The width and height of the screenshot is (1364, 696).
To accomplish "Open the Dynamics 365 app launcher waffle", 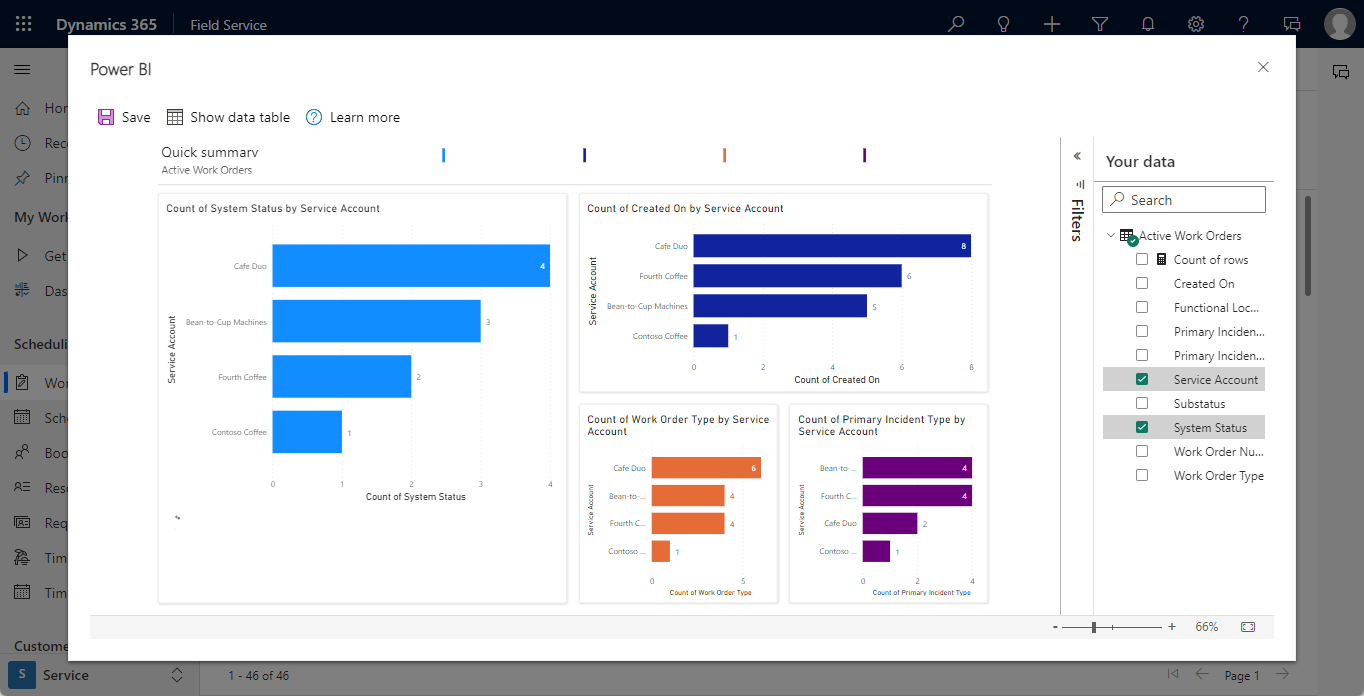I will tap(24, 24).
